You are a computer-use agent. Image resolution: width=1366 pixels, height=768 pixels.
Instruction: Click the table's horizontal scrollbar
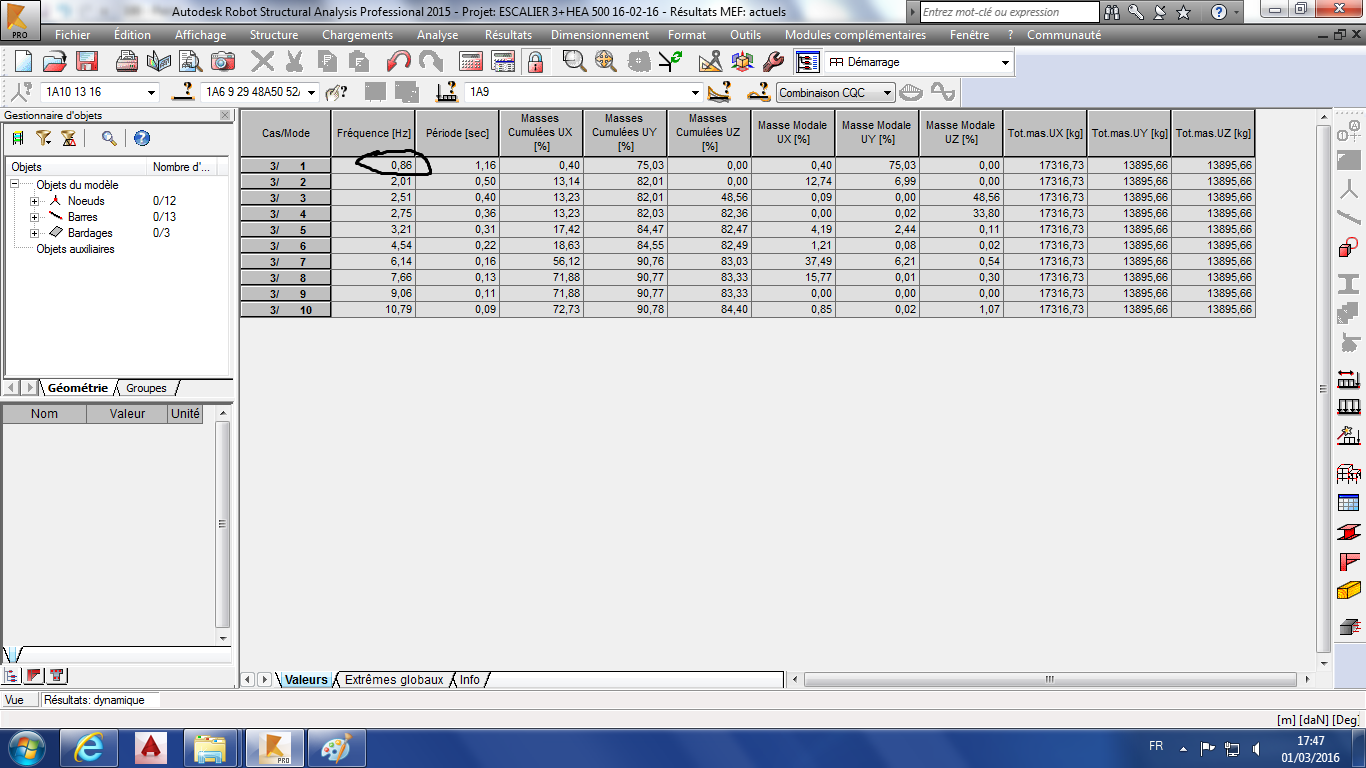click(x=1050, y=679)
